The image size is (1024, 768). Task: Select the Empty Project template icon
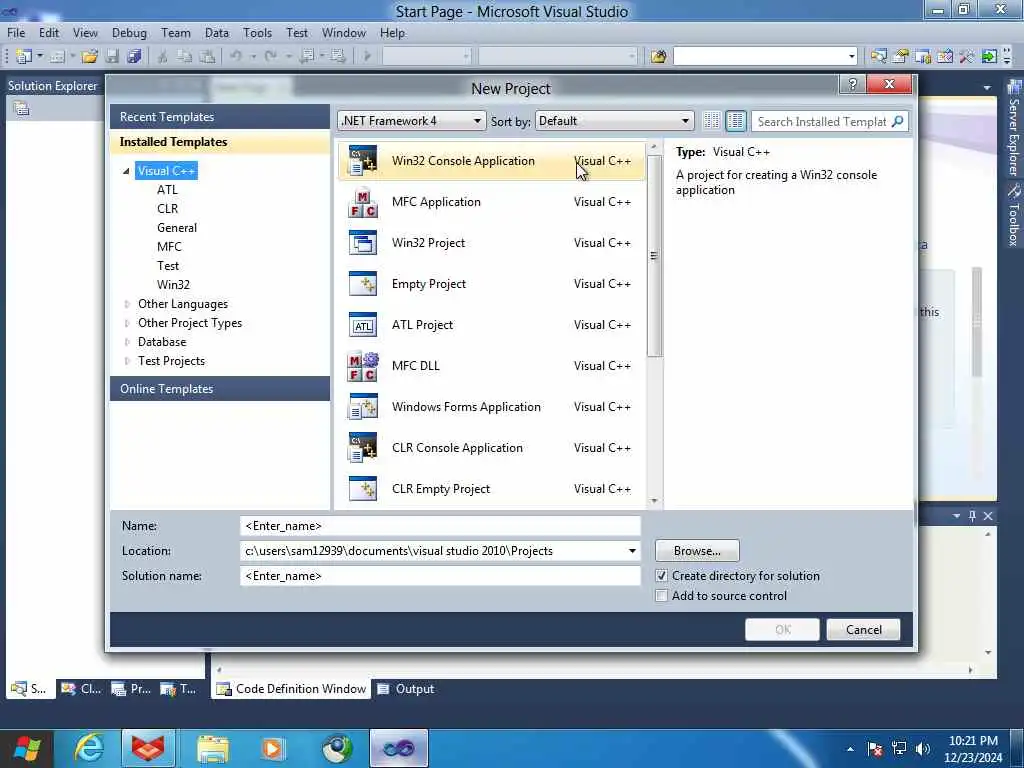pyautogui.click(x=362, y=283)
